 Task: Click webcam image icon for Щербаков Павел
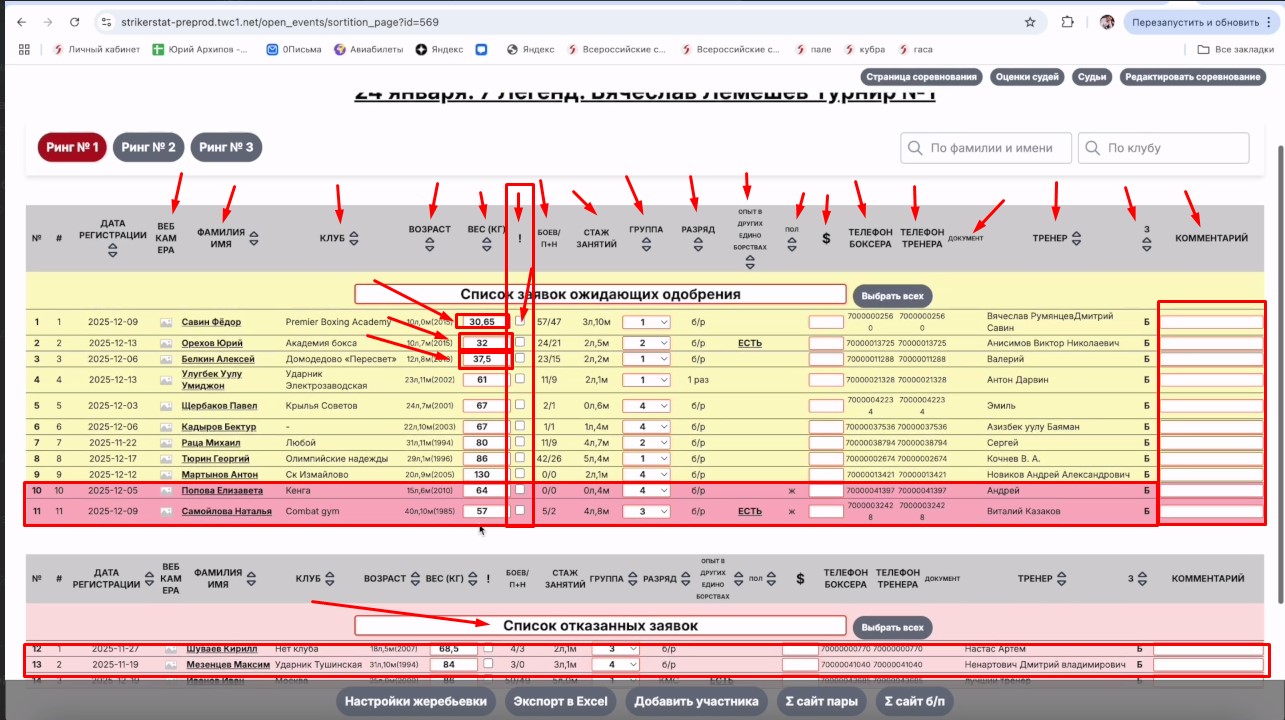pos(166,406)
